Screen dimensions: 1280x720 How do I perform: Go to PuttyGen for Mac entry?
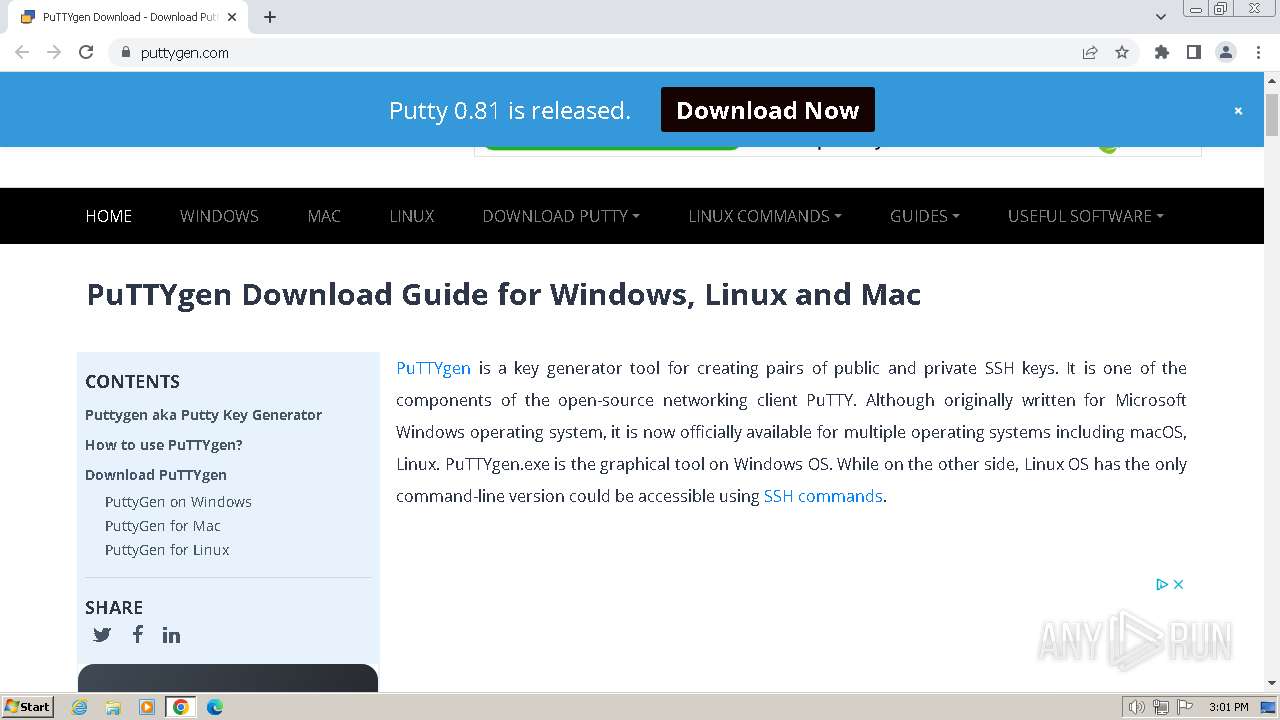[x=163, y=526]
